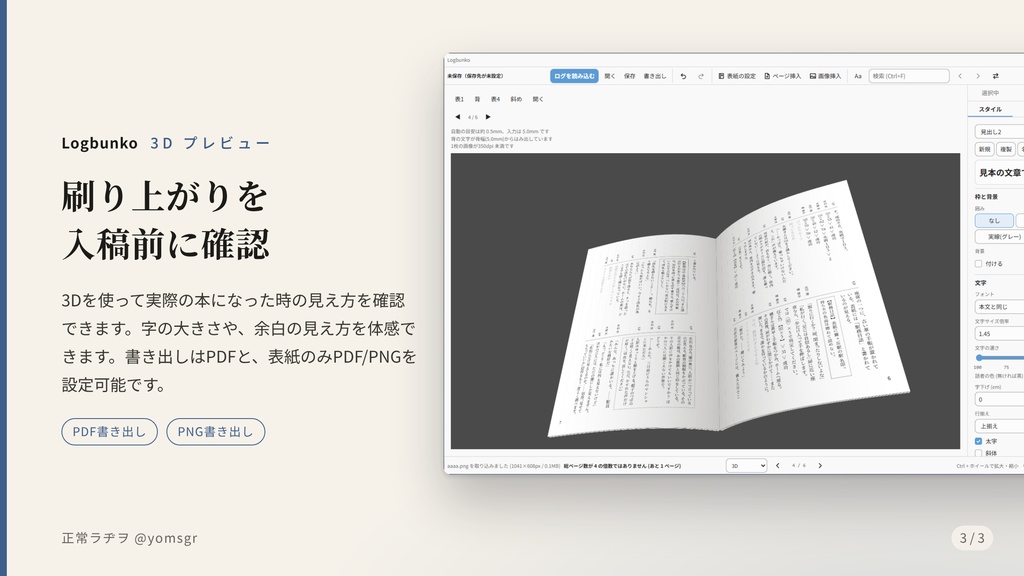Click the 複製 duplicate style button
The height and width of the screenshot is (576, 1024).
point(1006,150)
